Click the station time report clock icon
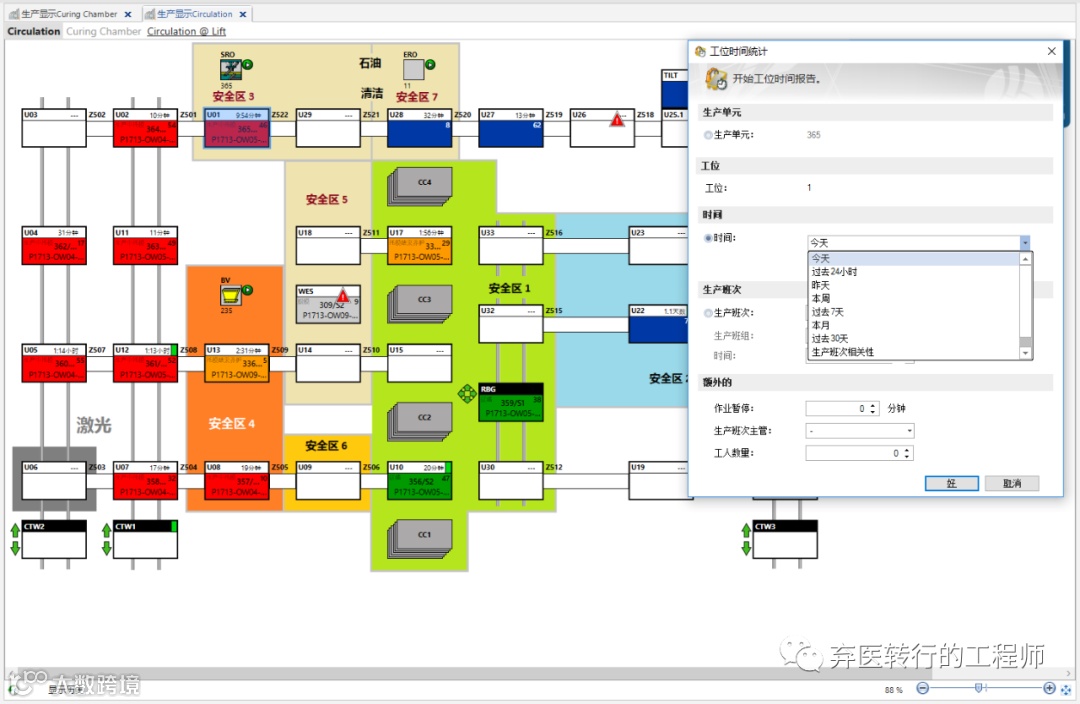This screenshot has height=704, width=1080. coord(716,79)
